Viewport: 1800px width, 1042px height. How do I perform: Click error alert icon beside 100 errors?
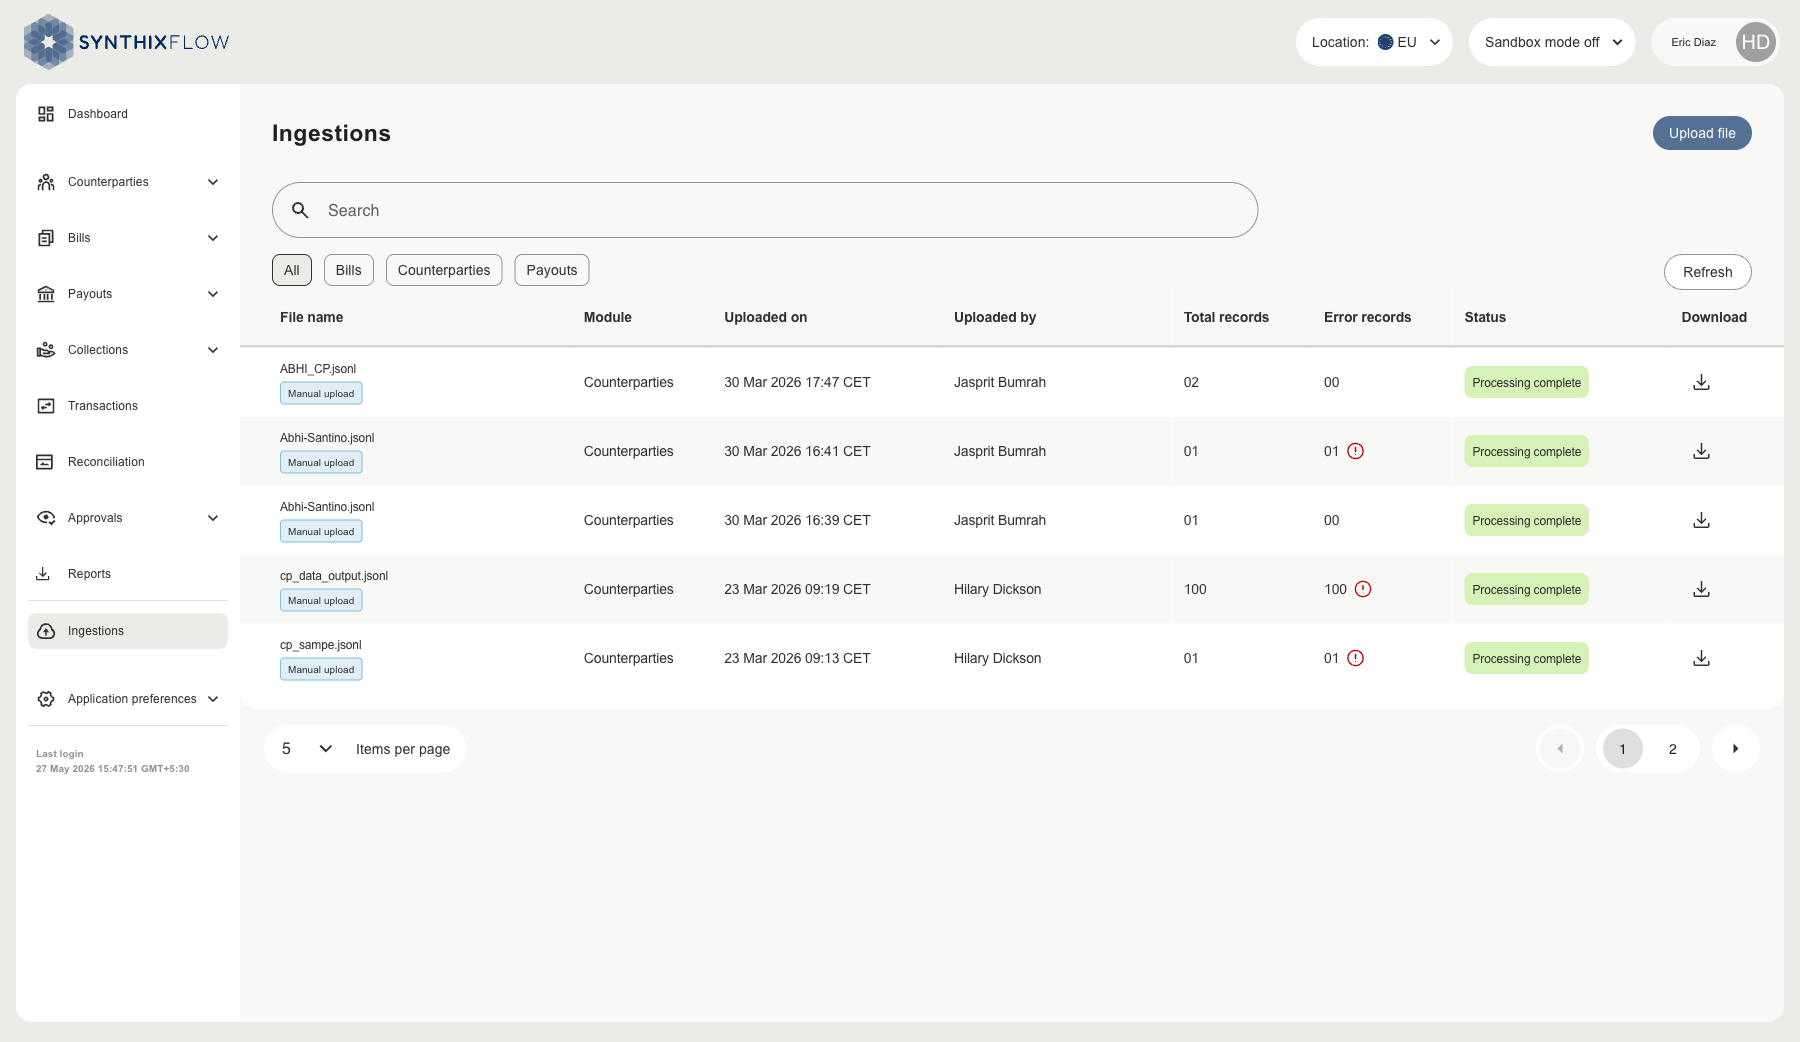pos(1363,589)
